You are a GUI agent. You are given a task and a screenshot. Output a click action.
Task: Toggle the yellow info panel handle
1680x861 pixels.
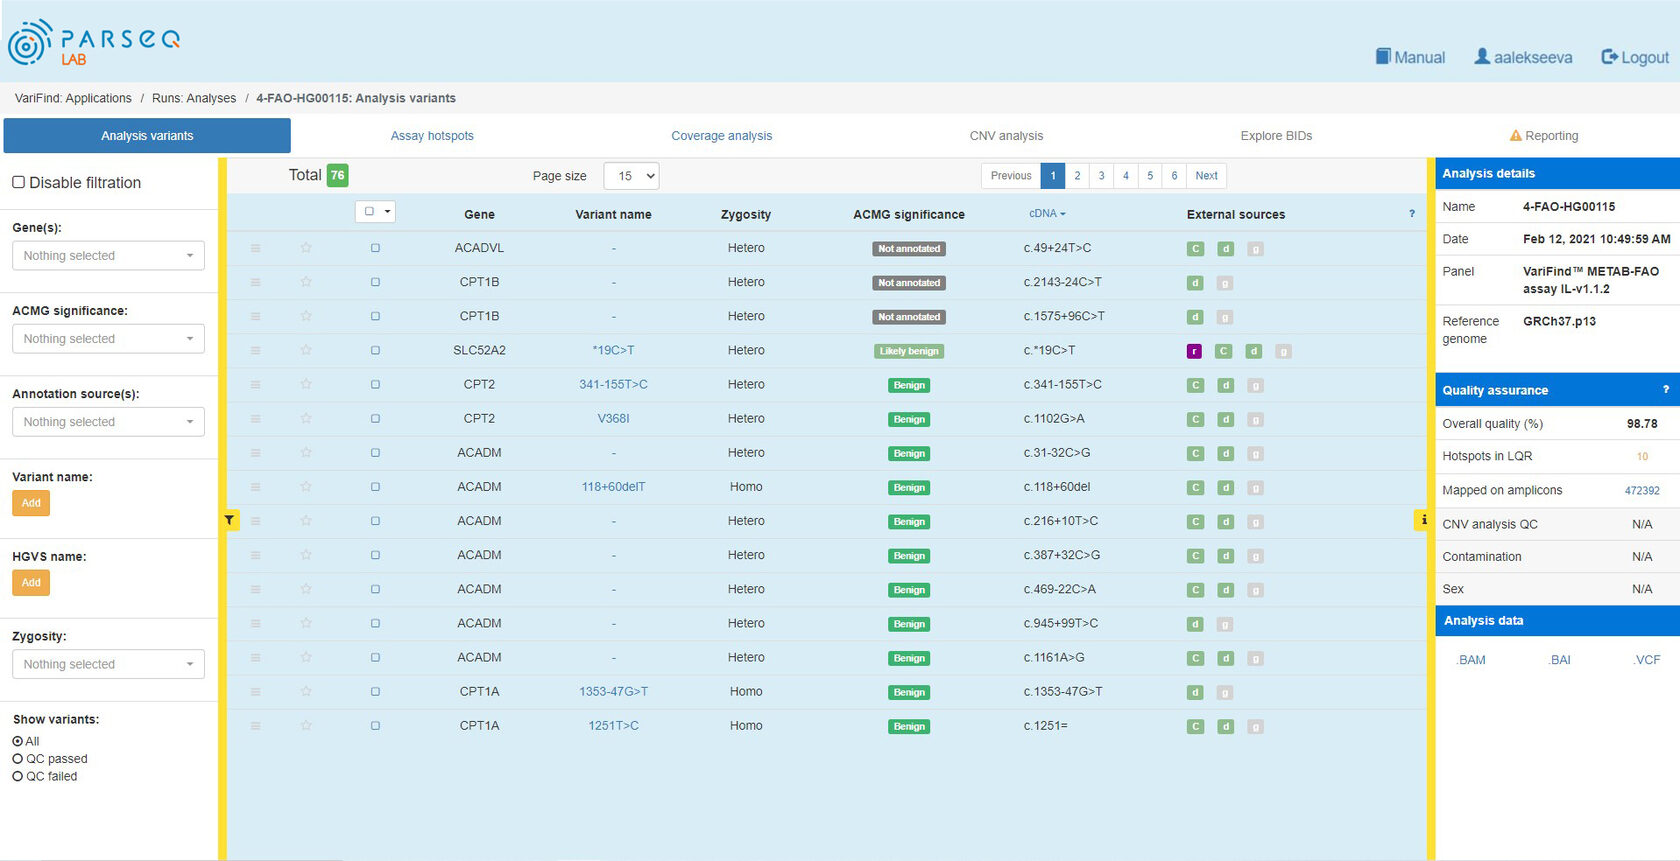pos(1422,520)
